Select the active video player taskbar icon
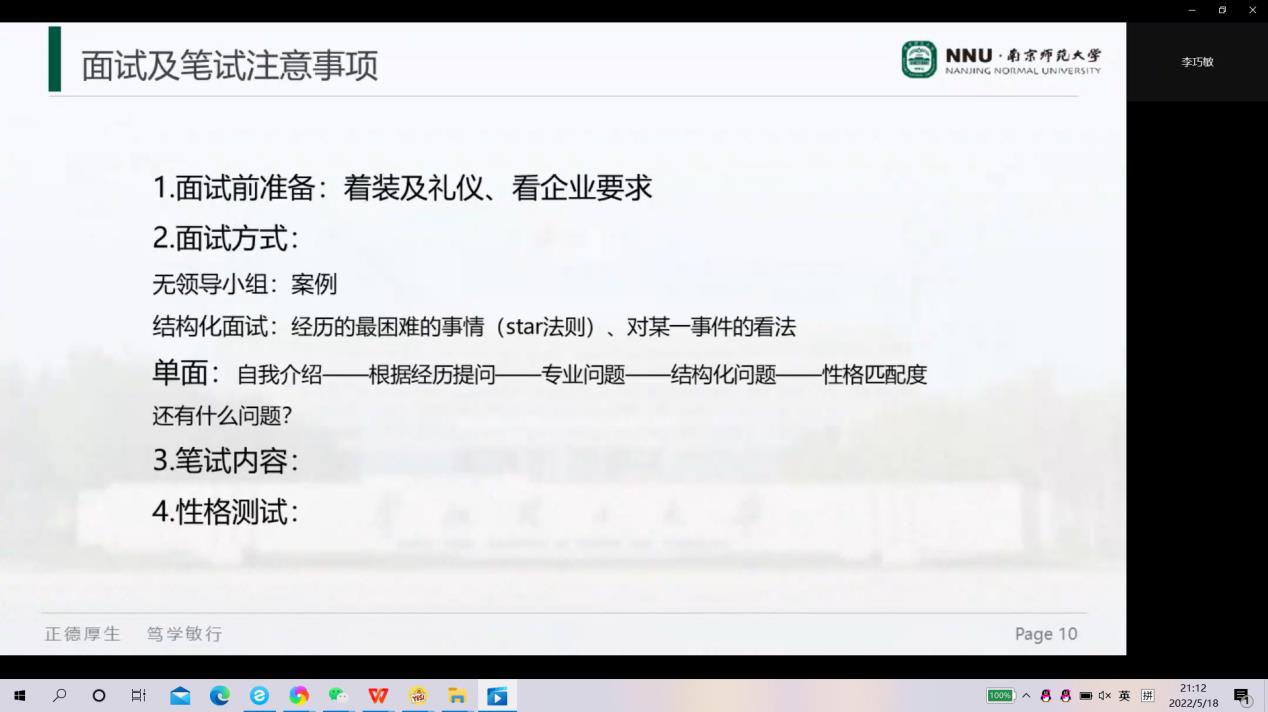The image size is (1268, 712). click(497, 696)
